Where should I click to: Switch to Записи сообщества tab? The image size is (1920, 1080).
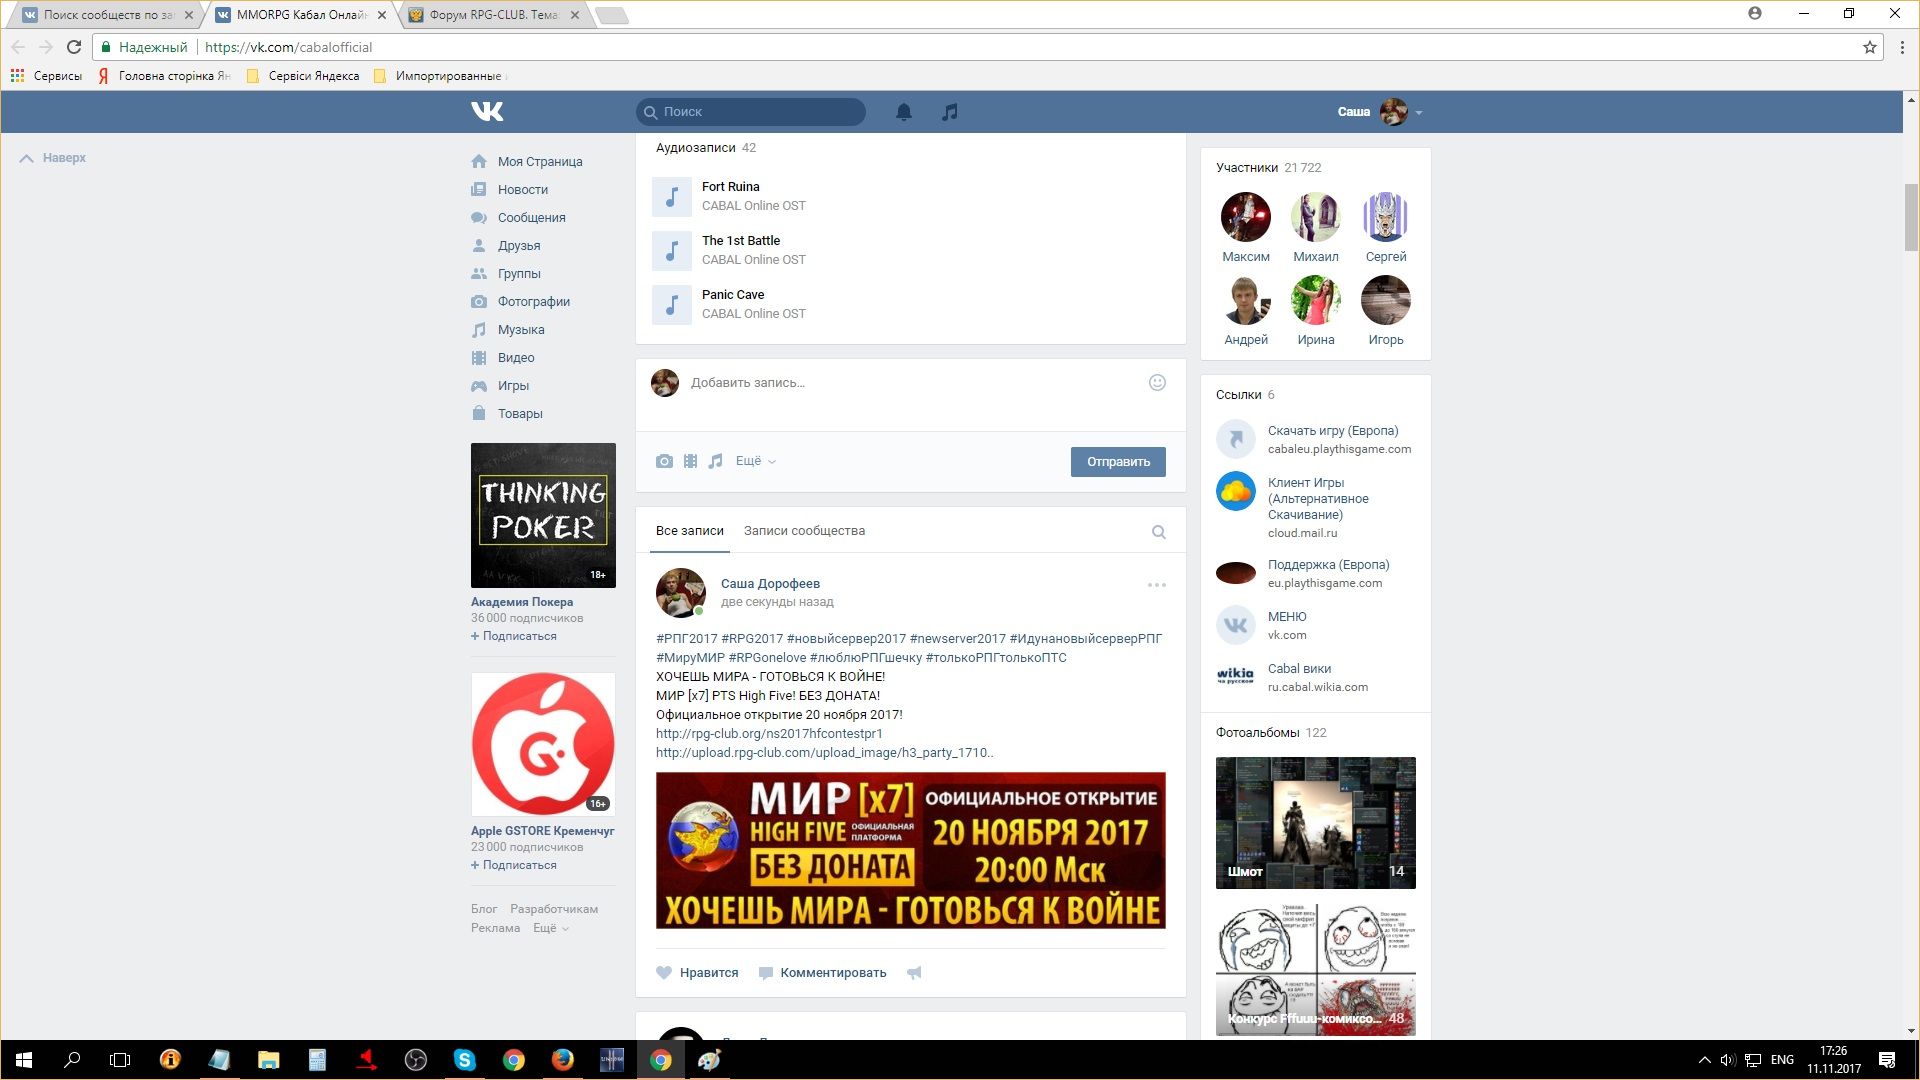point(804,531)
